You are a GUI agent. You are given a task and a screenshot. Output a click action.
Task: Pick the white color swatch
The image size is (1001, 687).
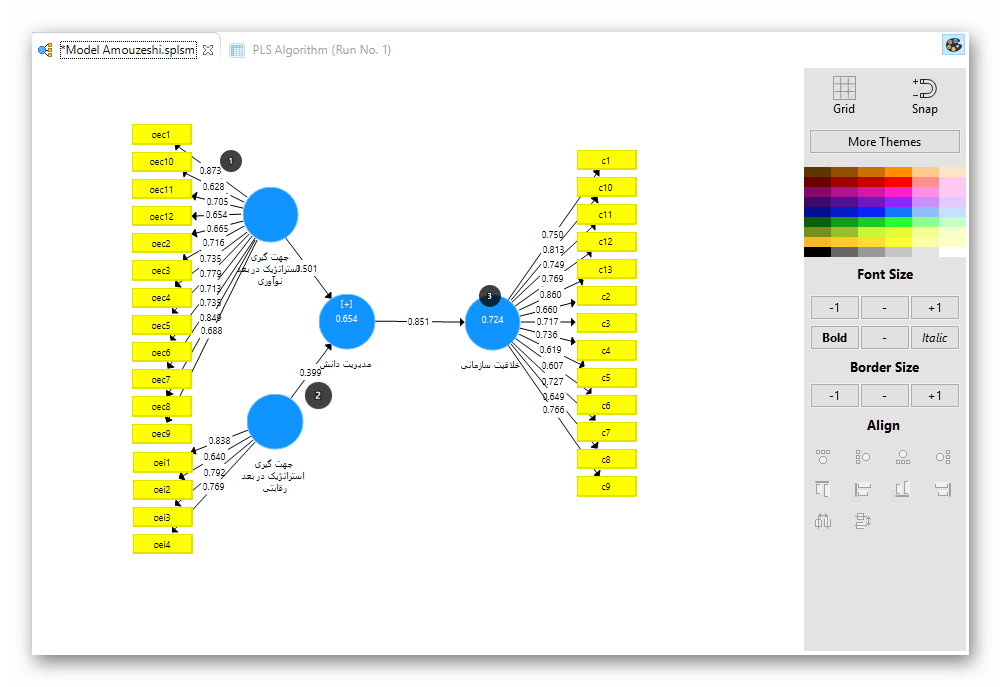(952, 252)
